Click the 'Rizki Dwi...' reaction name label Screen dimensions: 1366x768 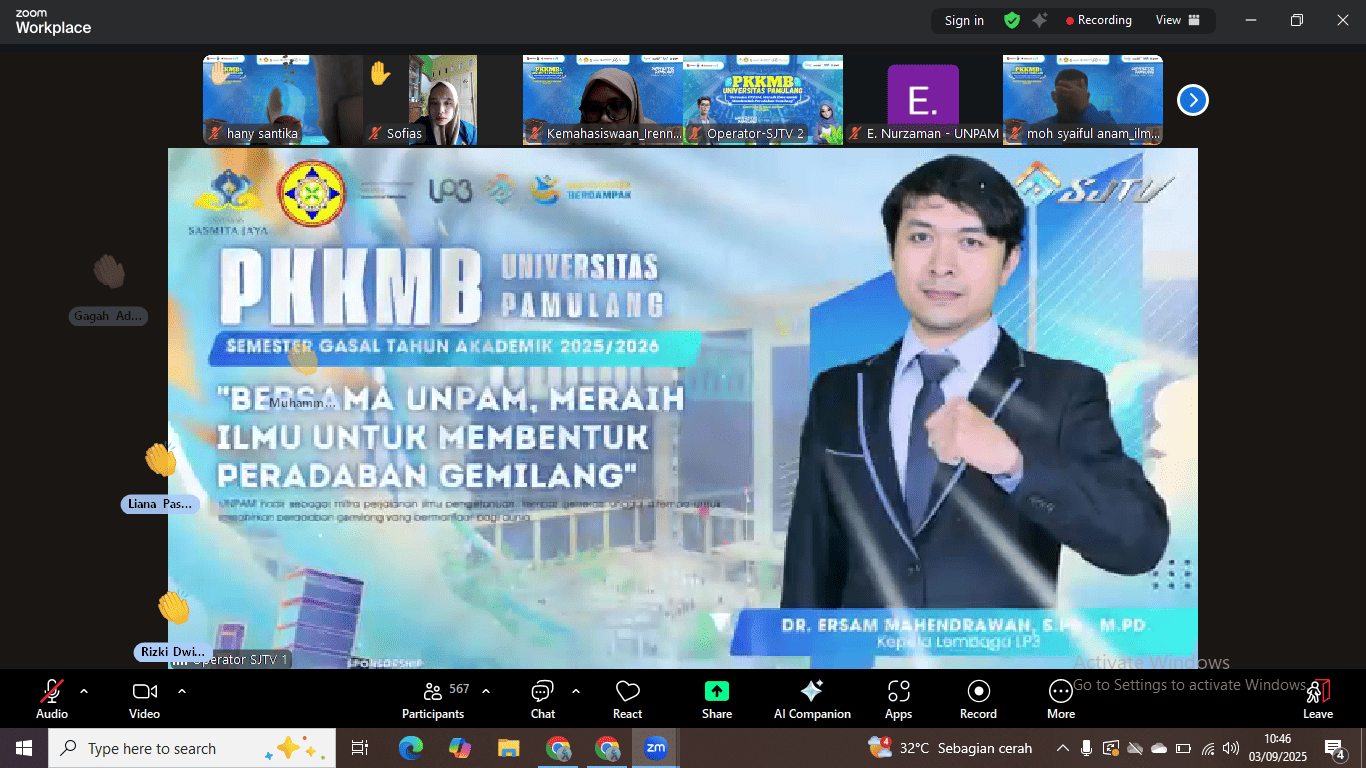click(173, 652)
